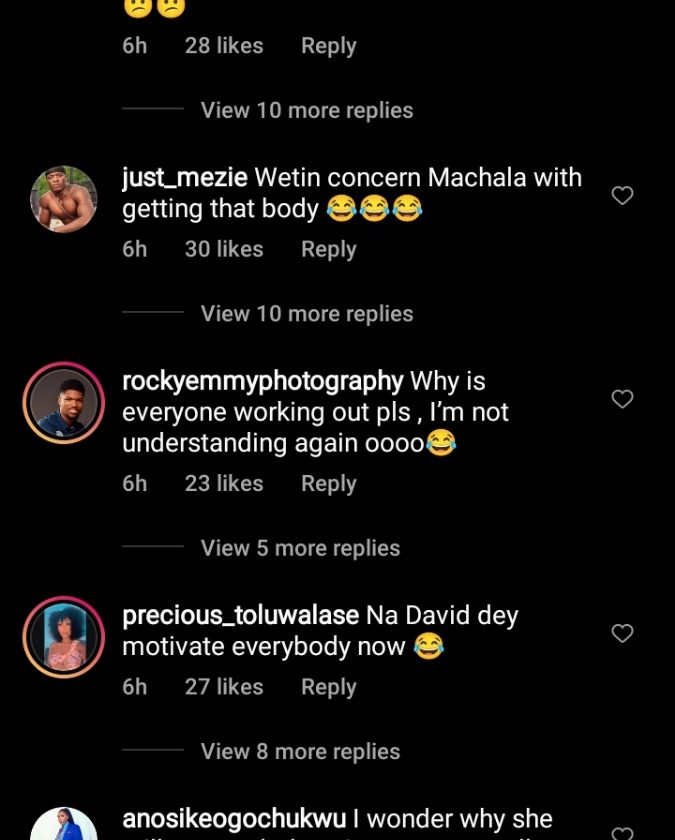The height and width of the screenshot is (840, 675).
Task: Show 8 more replies under precious_toluwalase
Action: pos(300,752)
